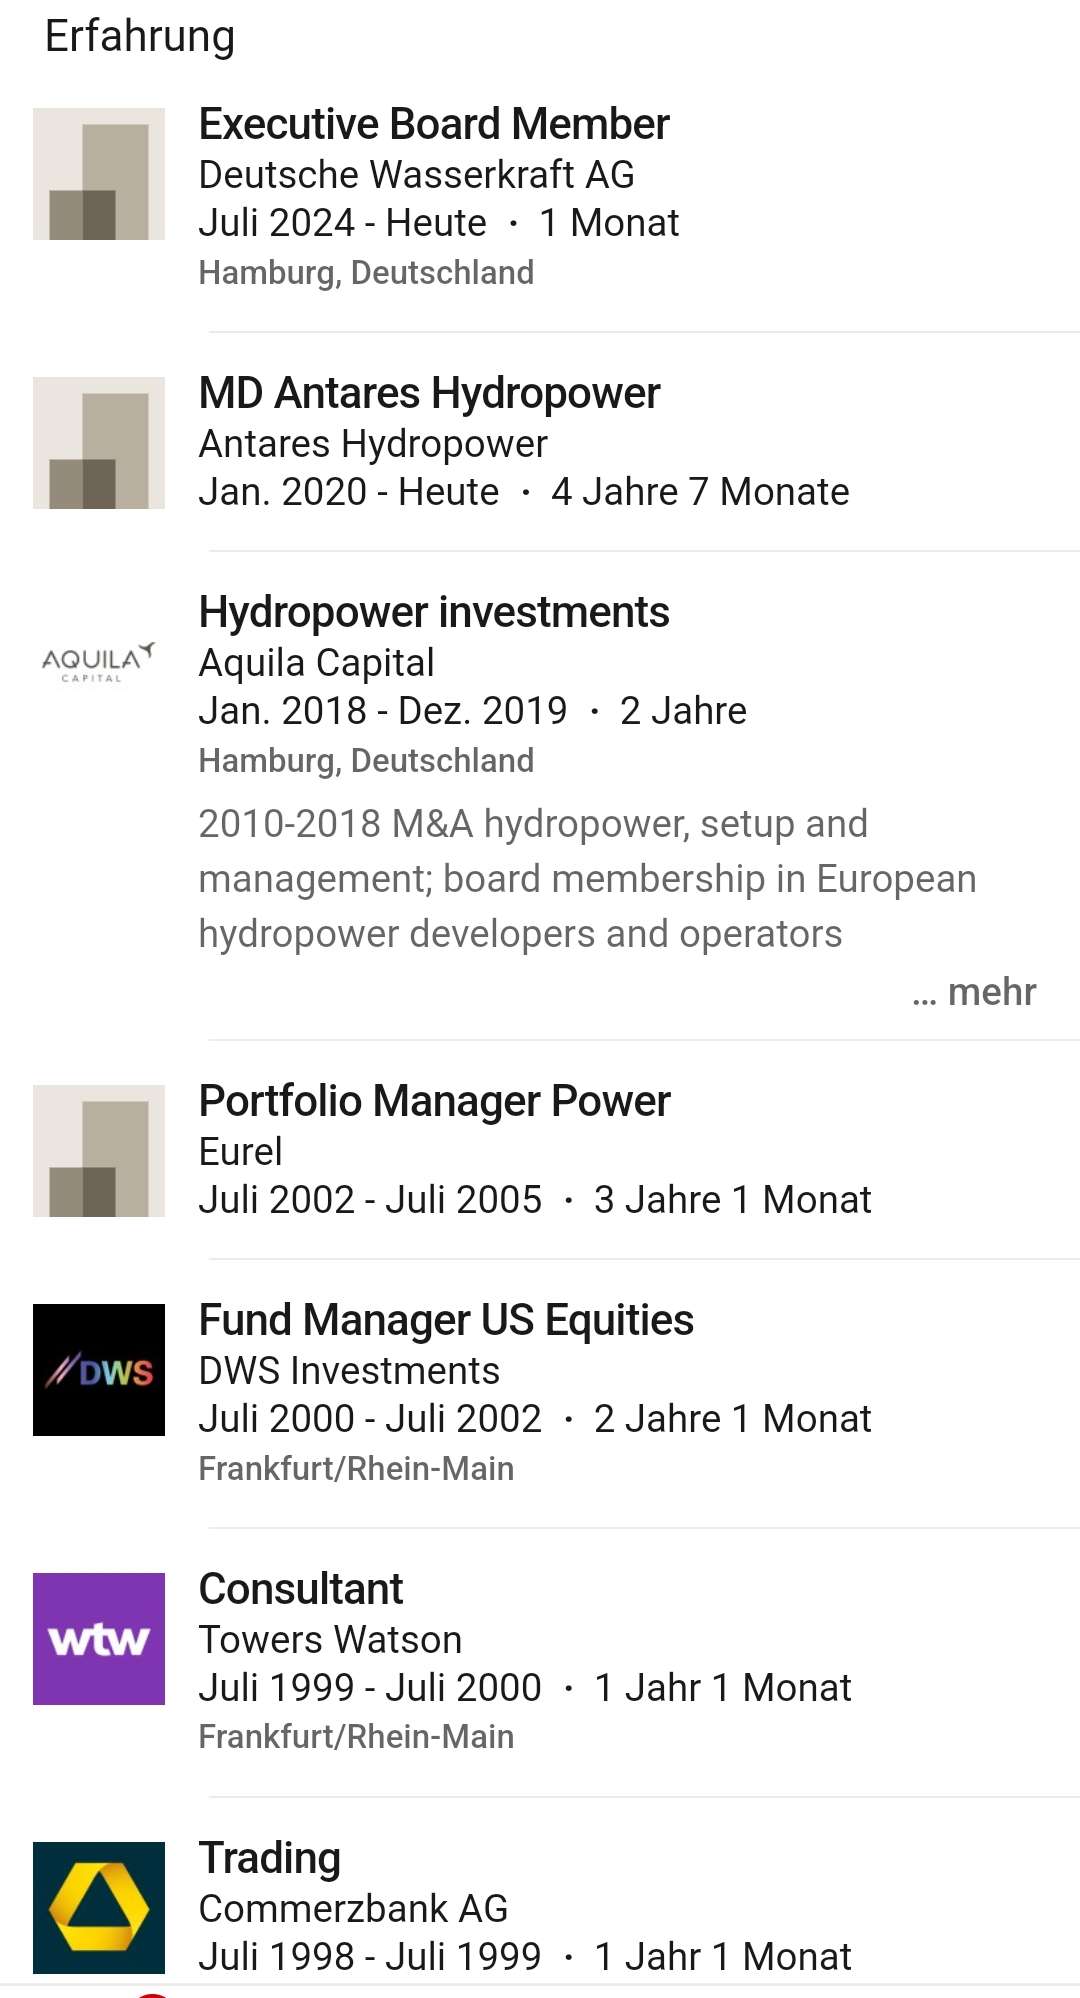Open the Fund Manager US Equities title

(x=446, y=1321)
